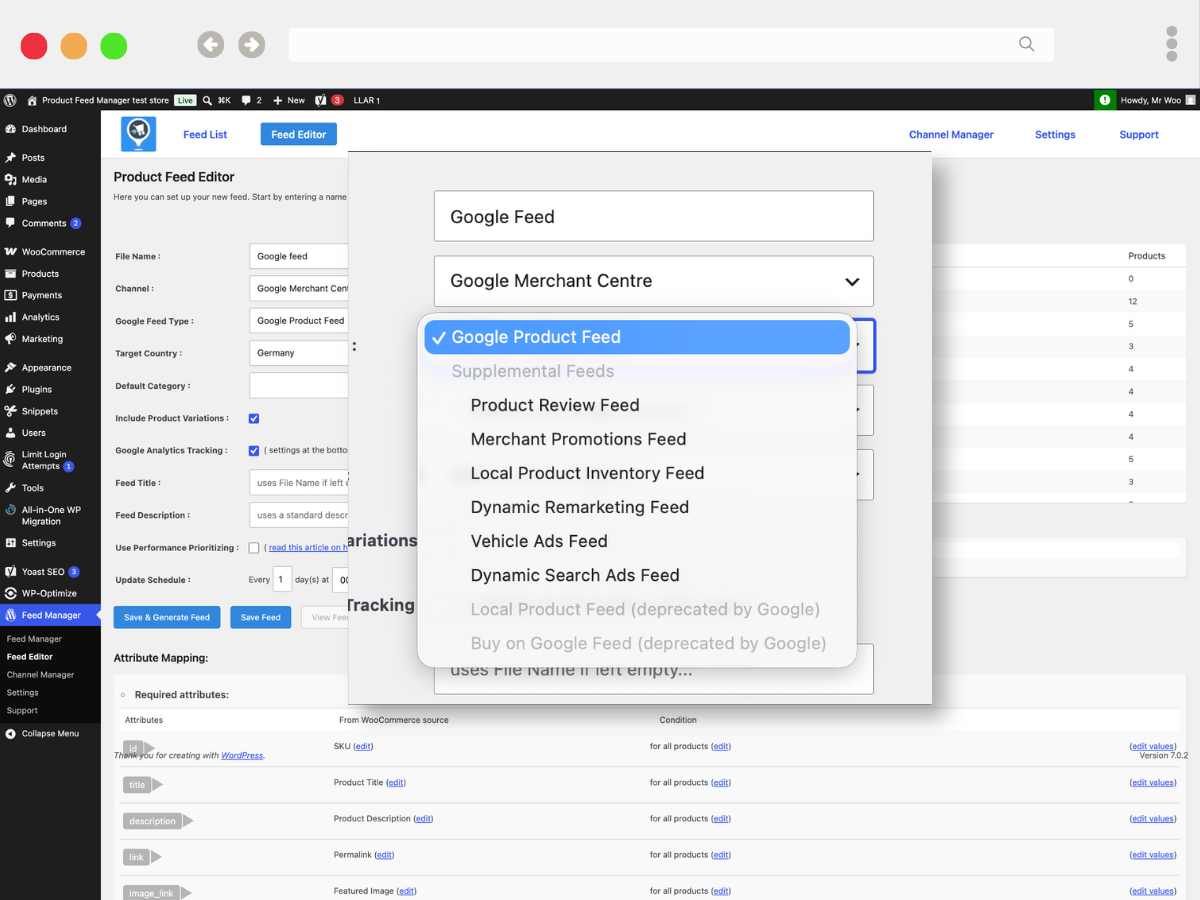
Task: Go back with the browser back arrow
Action: [210, 44]
